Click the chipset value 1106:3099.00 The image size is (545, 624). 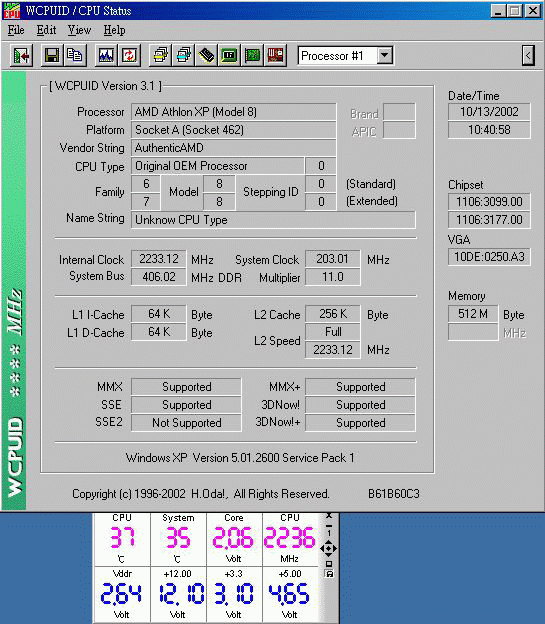tap(489, 202)
